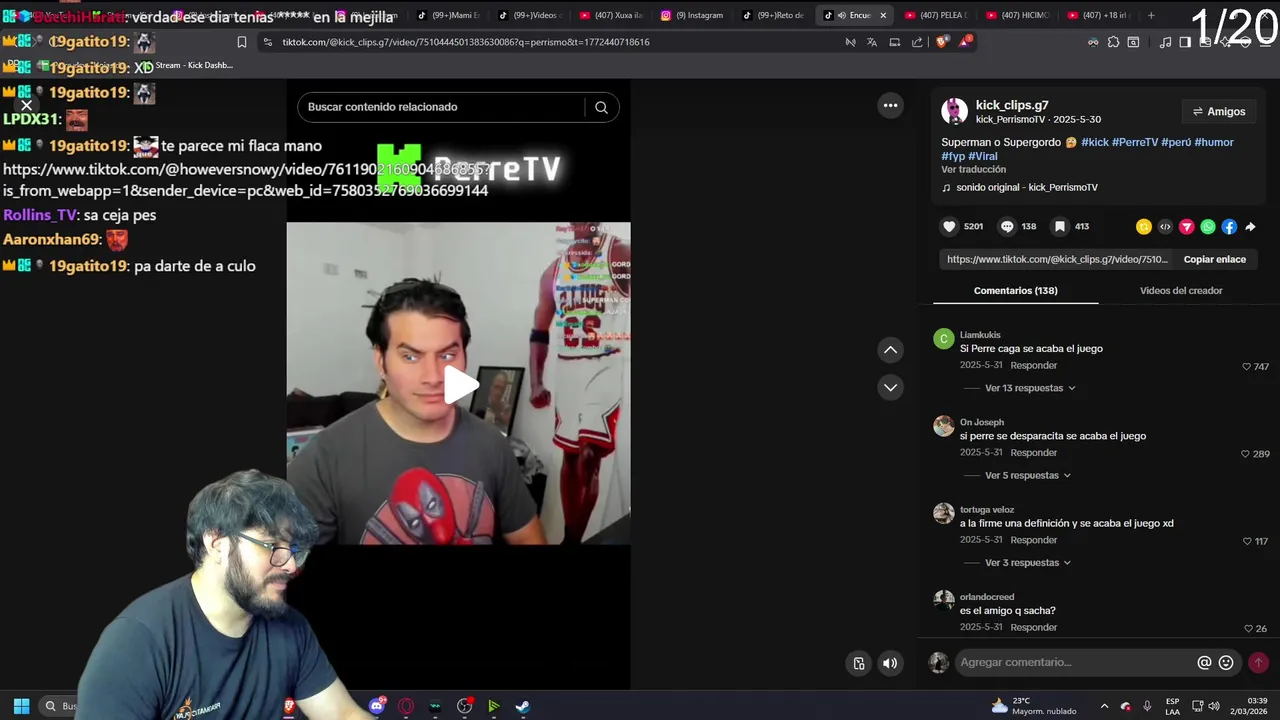Switch to the '(9) Instagram' browser tab
1280x720 pixels.
(x=692, y=15)
